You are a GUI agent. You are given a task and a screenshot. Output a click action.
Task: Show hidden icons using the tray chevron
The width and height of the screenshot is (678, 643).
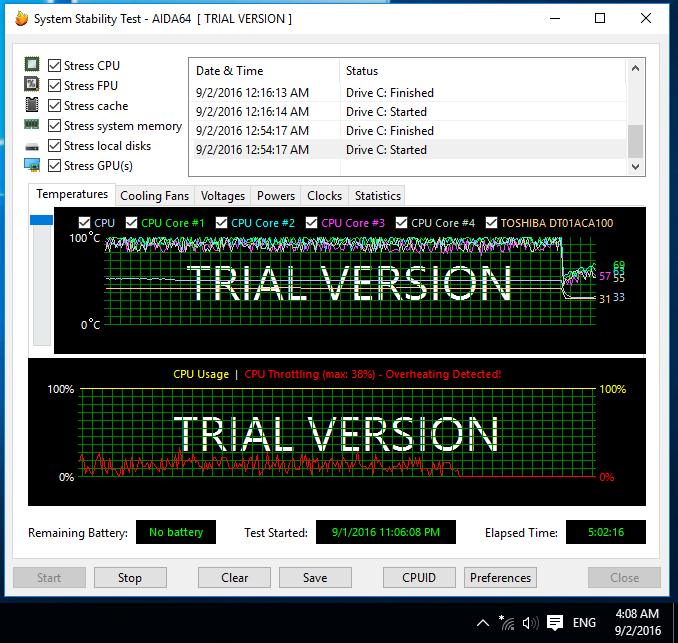pyautogui.click(x=483, y=623)
